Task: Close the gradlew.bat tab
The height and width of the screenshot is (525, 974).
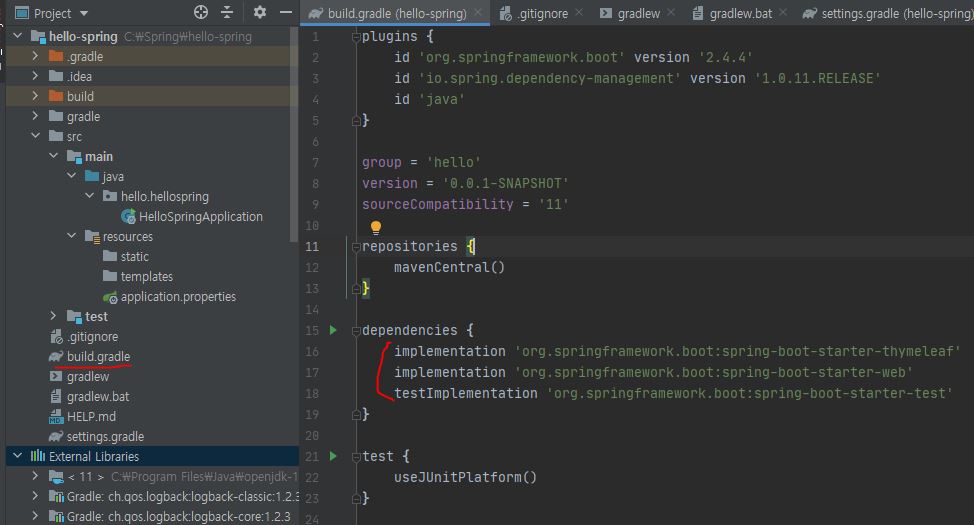Action: 783,12
